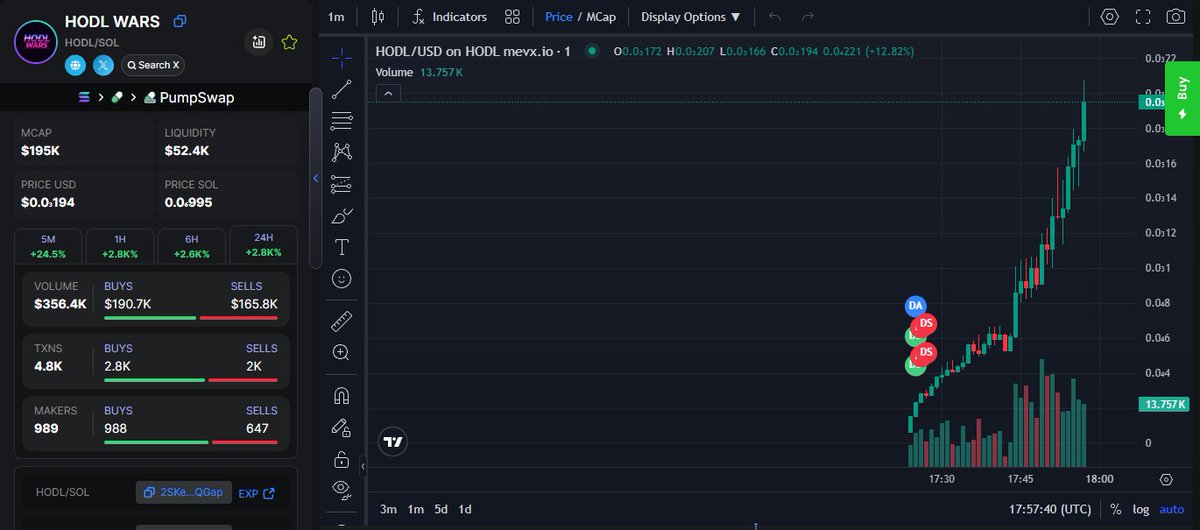
Task: Collapse the drawing toolbar handle
Action: pyautogui.click(x=363, y=467)
